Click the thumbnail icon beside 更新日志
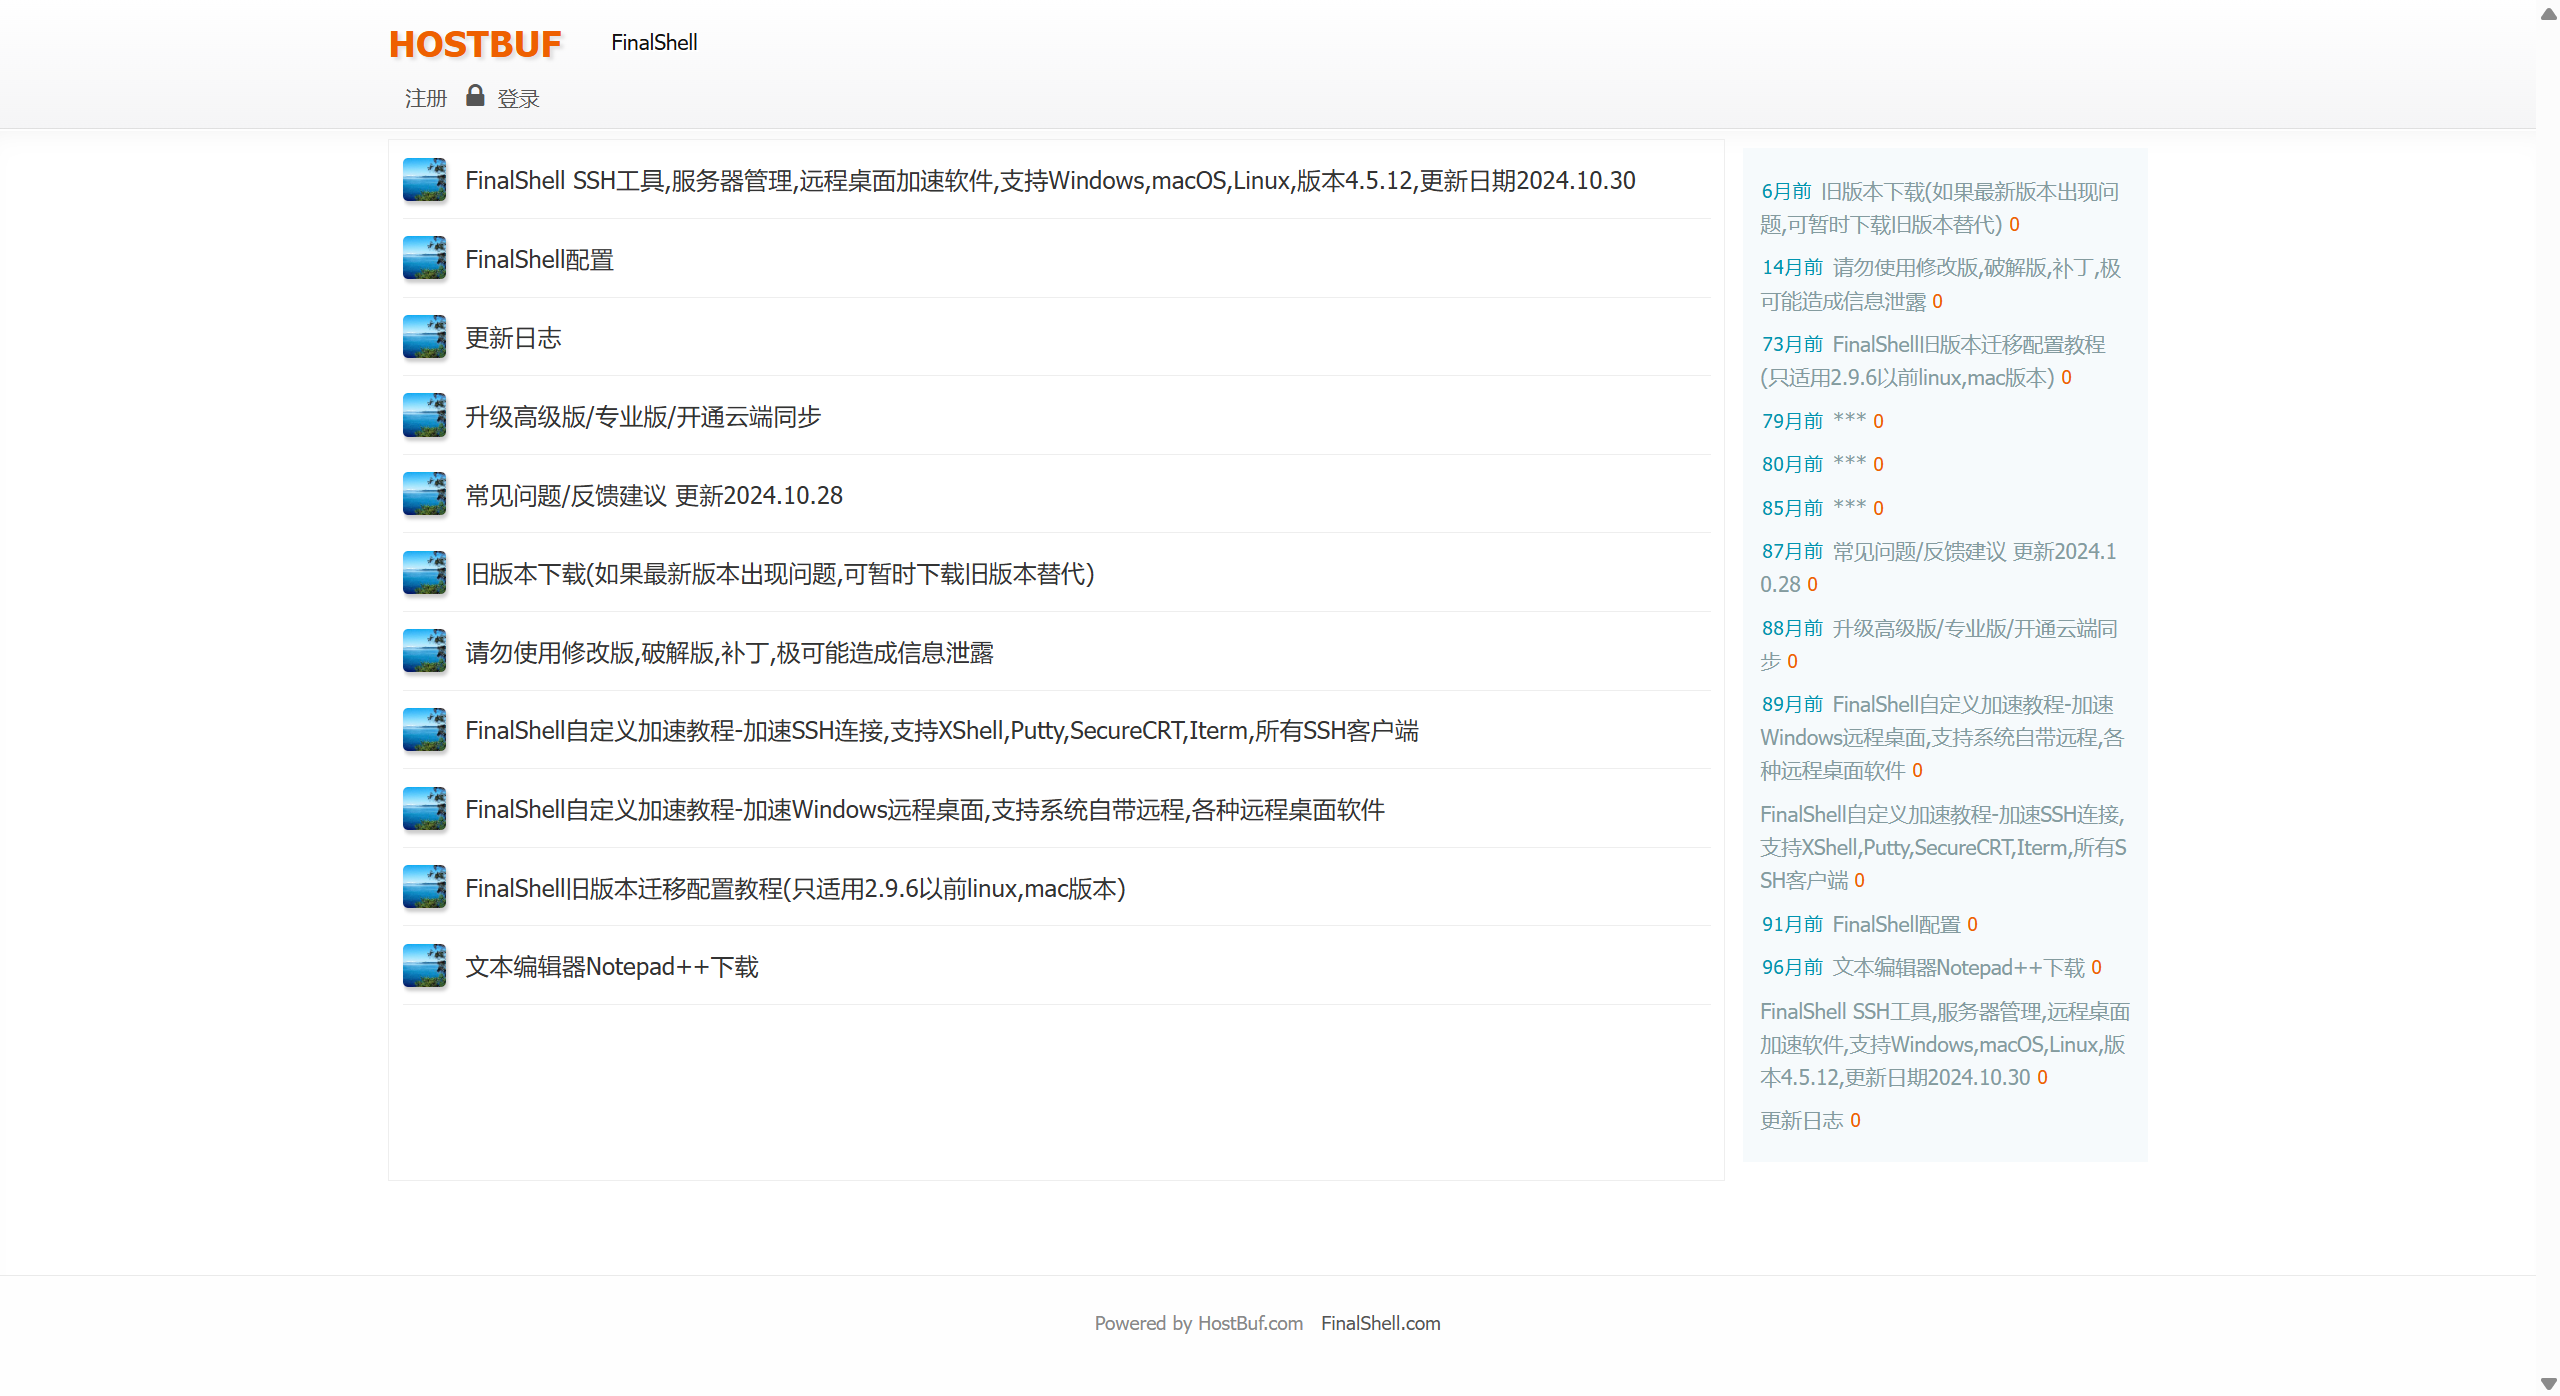The height and width of the screenshot is (1396, 2560). pos(424,337)
